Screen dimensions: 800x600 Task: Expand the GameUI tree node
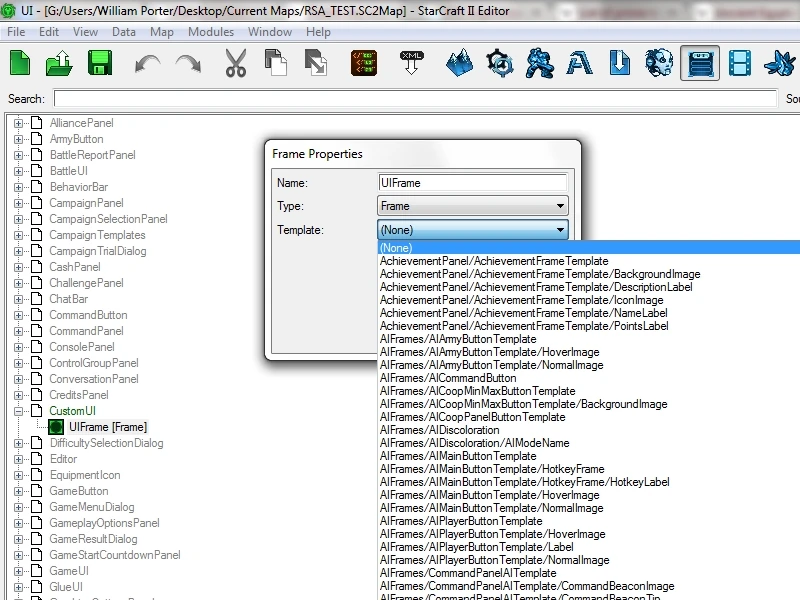click(x=18, y=571)
